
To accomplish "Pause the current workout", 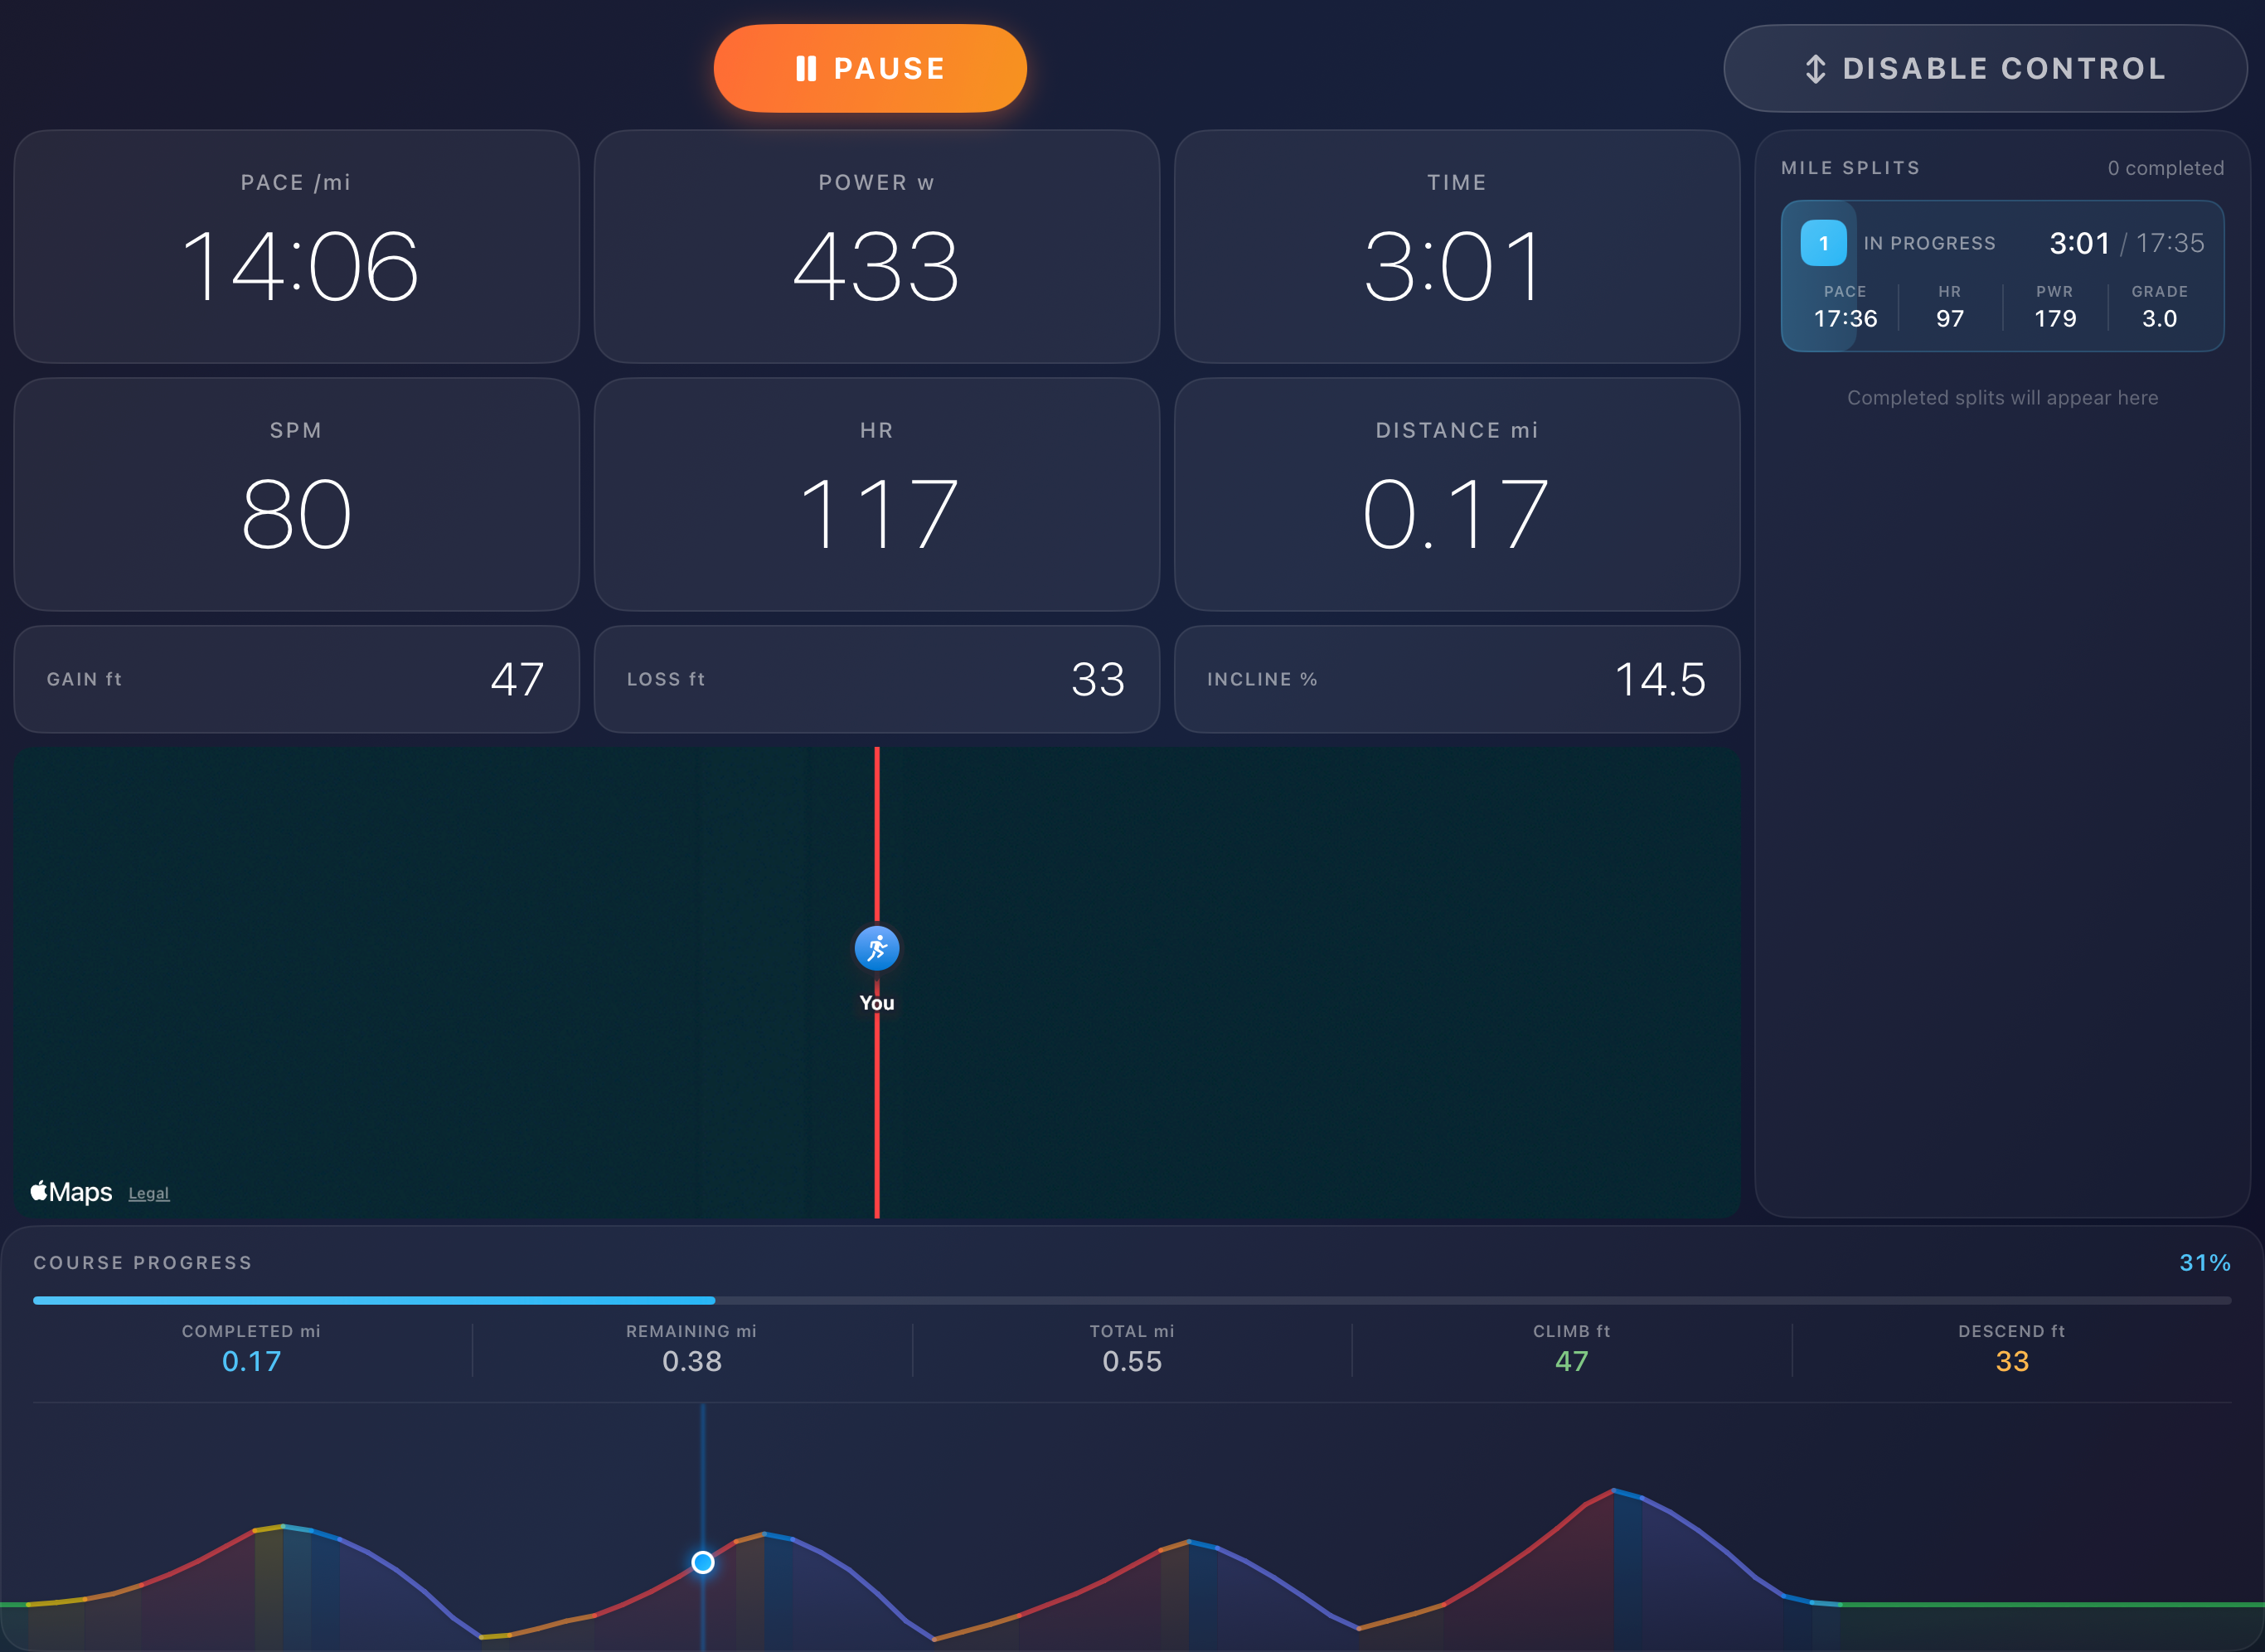I will point(869,68).
